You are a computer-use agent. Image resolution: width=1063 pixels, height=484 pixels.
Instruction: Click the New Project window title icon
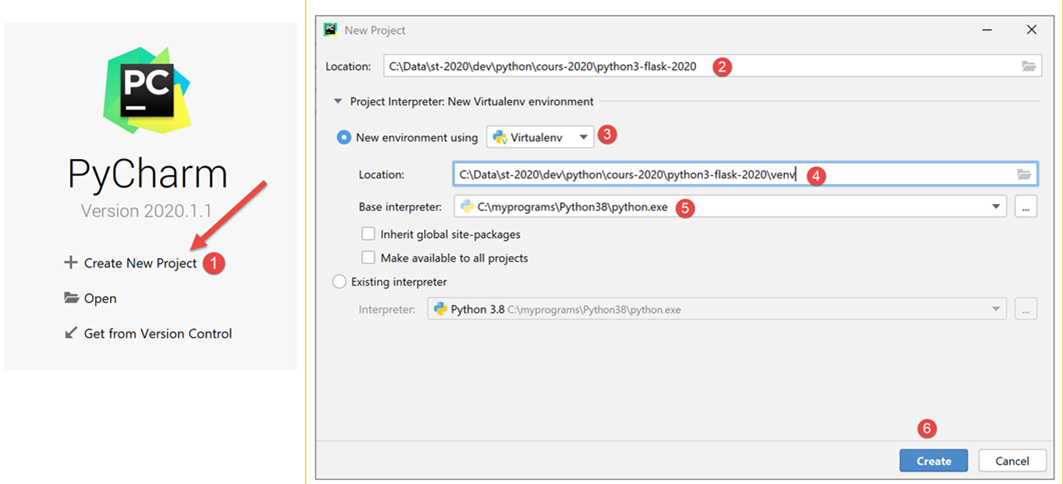click(331, 30)
